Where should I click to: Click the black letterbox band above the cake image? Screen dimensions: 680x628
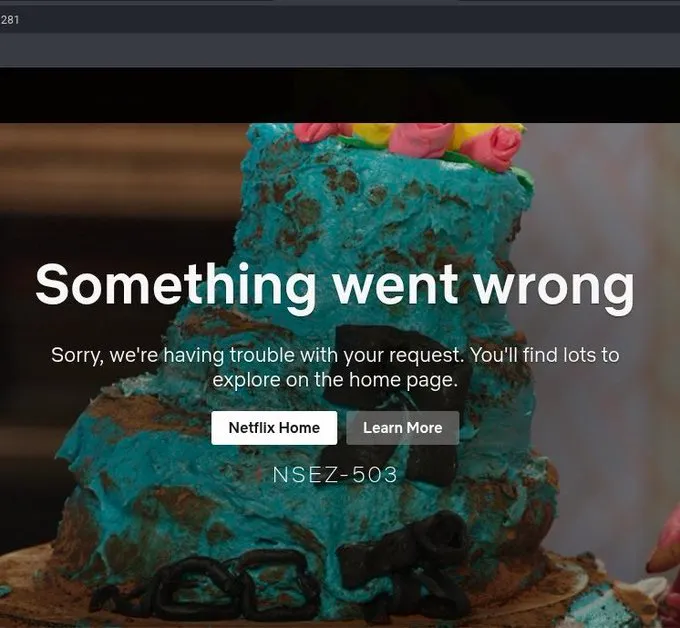[x=340, y=95]
